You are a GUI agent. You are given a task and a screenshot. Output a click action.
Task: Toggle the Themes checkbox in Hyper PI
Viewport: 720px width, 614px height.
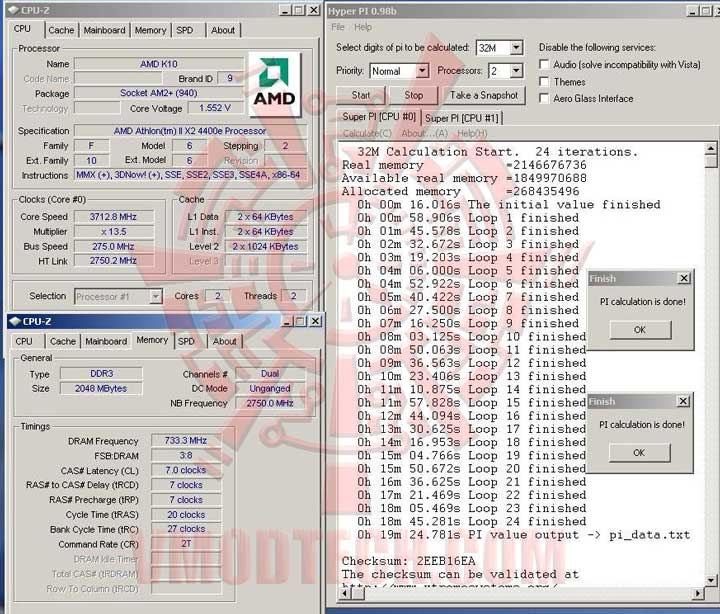coord(544,82)
